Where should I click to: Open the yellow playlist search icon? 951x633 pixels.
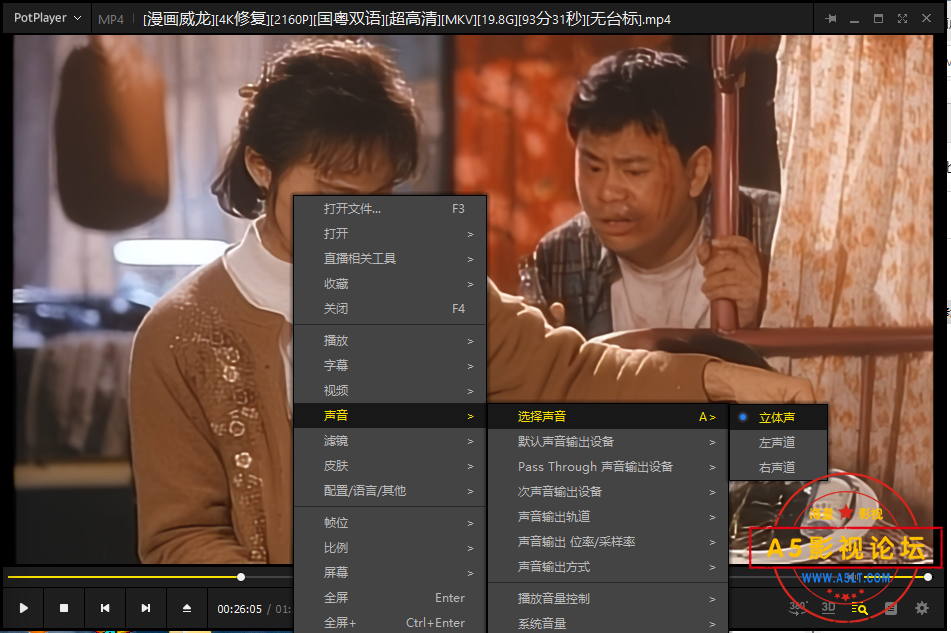click(859, 609)
